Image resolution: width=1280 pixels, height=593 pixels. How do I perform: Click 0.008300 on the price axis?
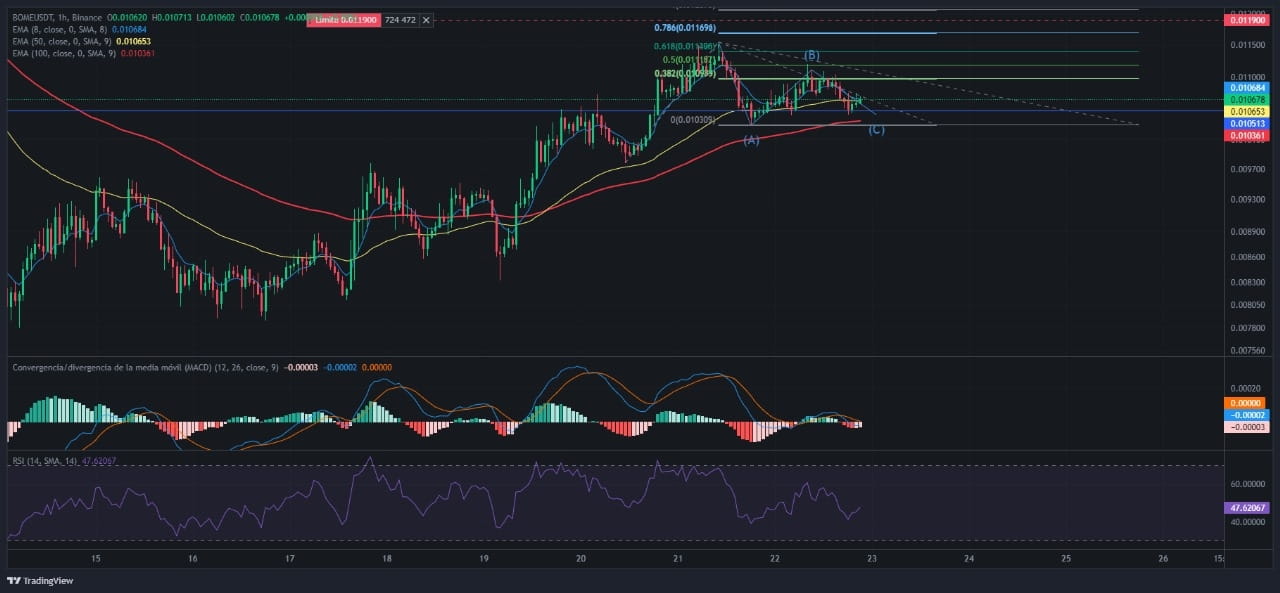1248,283
